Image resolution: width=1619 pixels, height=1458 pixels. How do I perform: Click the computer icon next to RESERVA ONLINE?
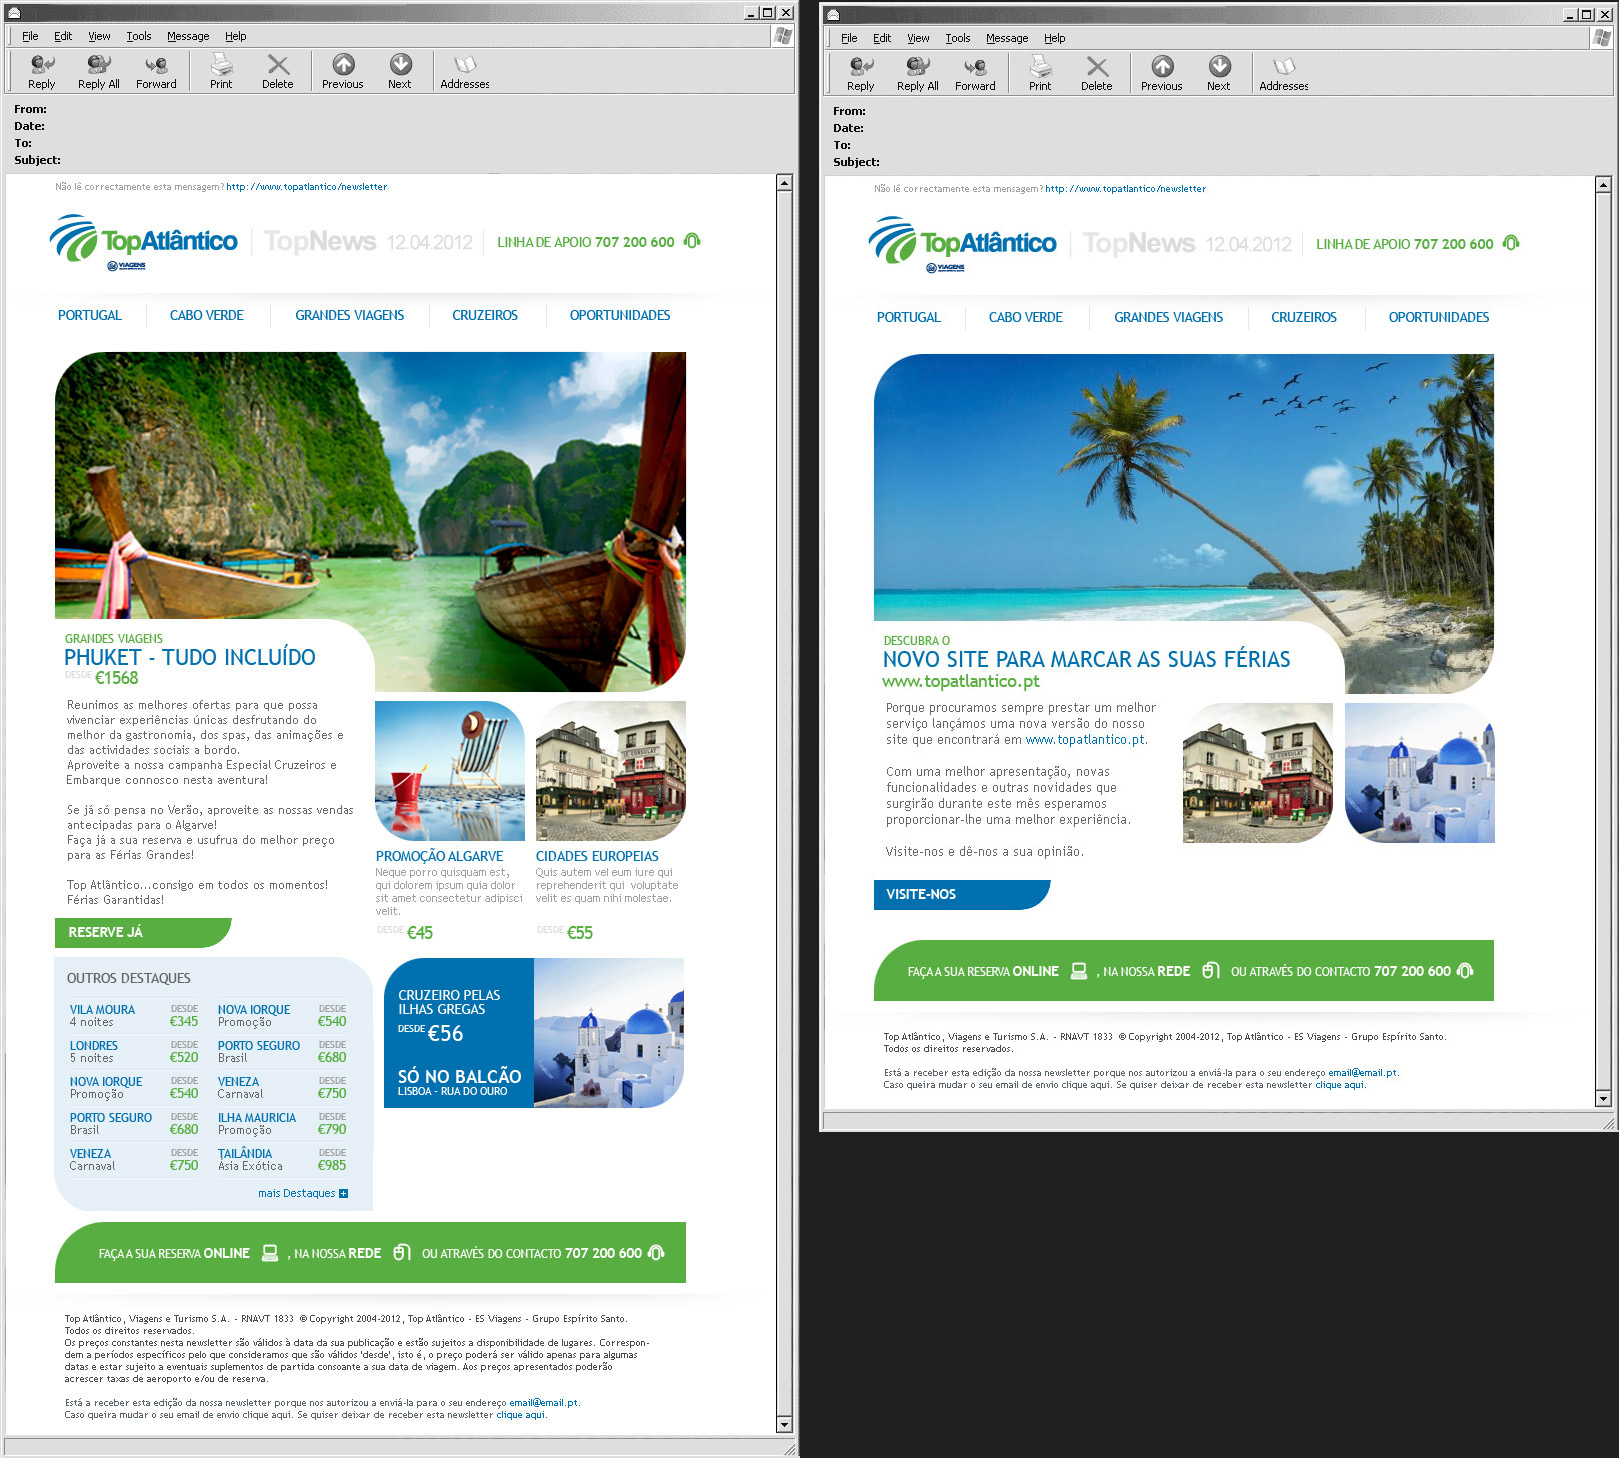268,1252
